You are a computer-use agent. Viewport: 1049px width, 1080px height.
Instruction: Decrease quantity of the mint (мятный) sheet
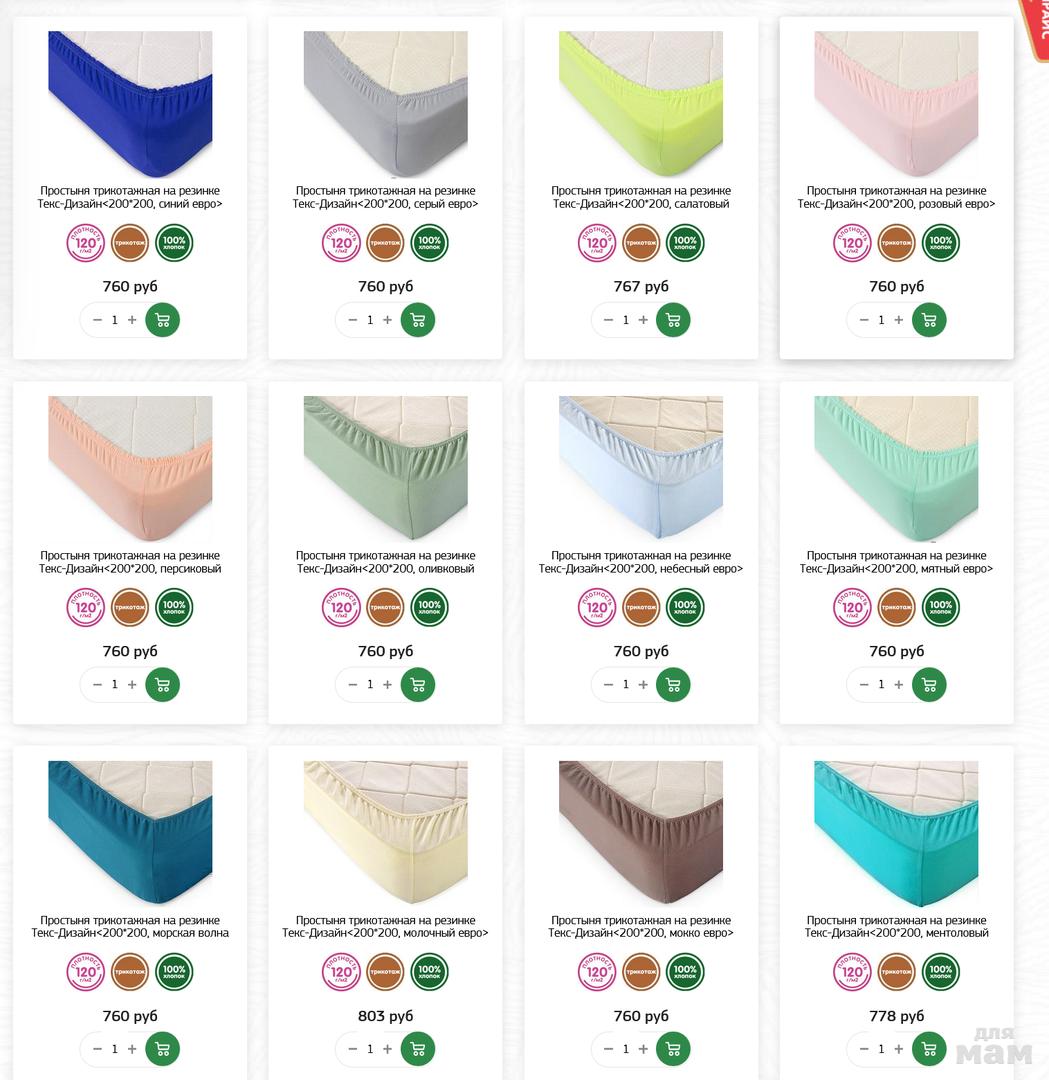pos(864,685)
